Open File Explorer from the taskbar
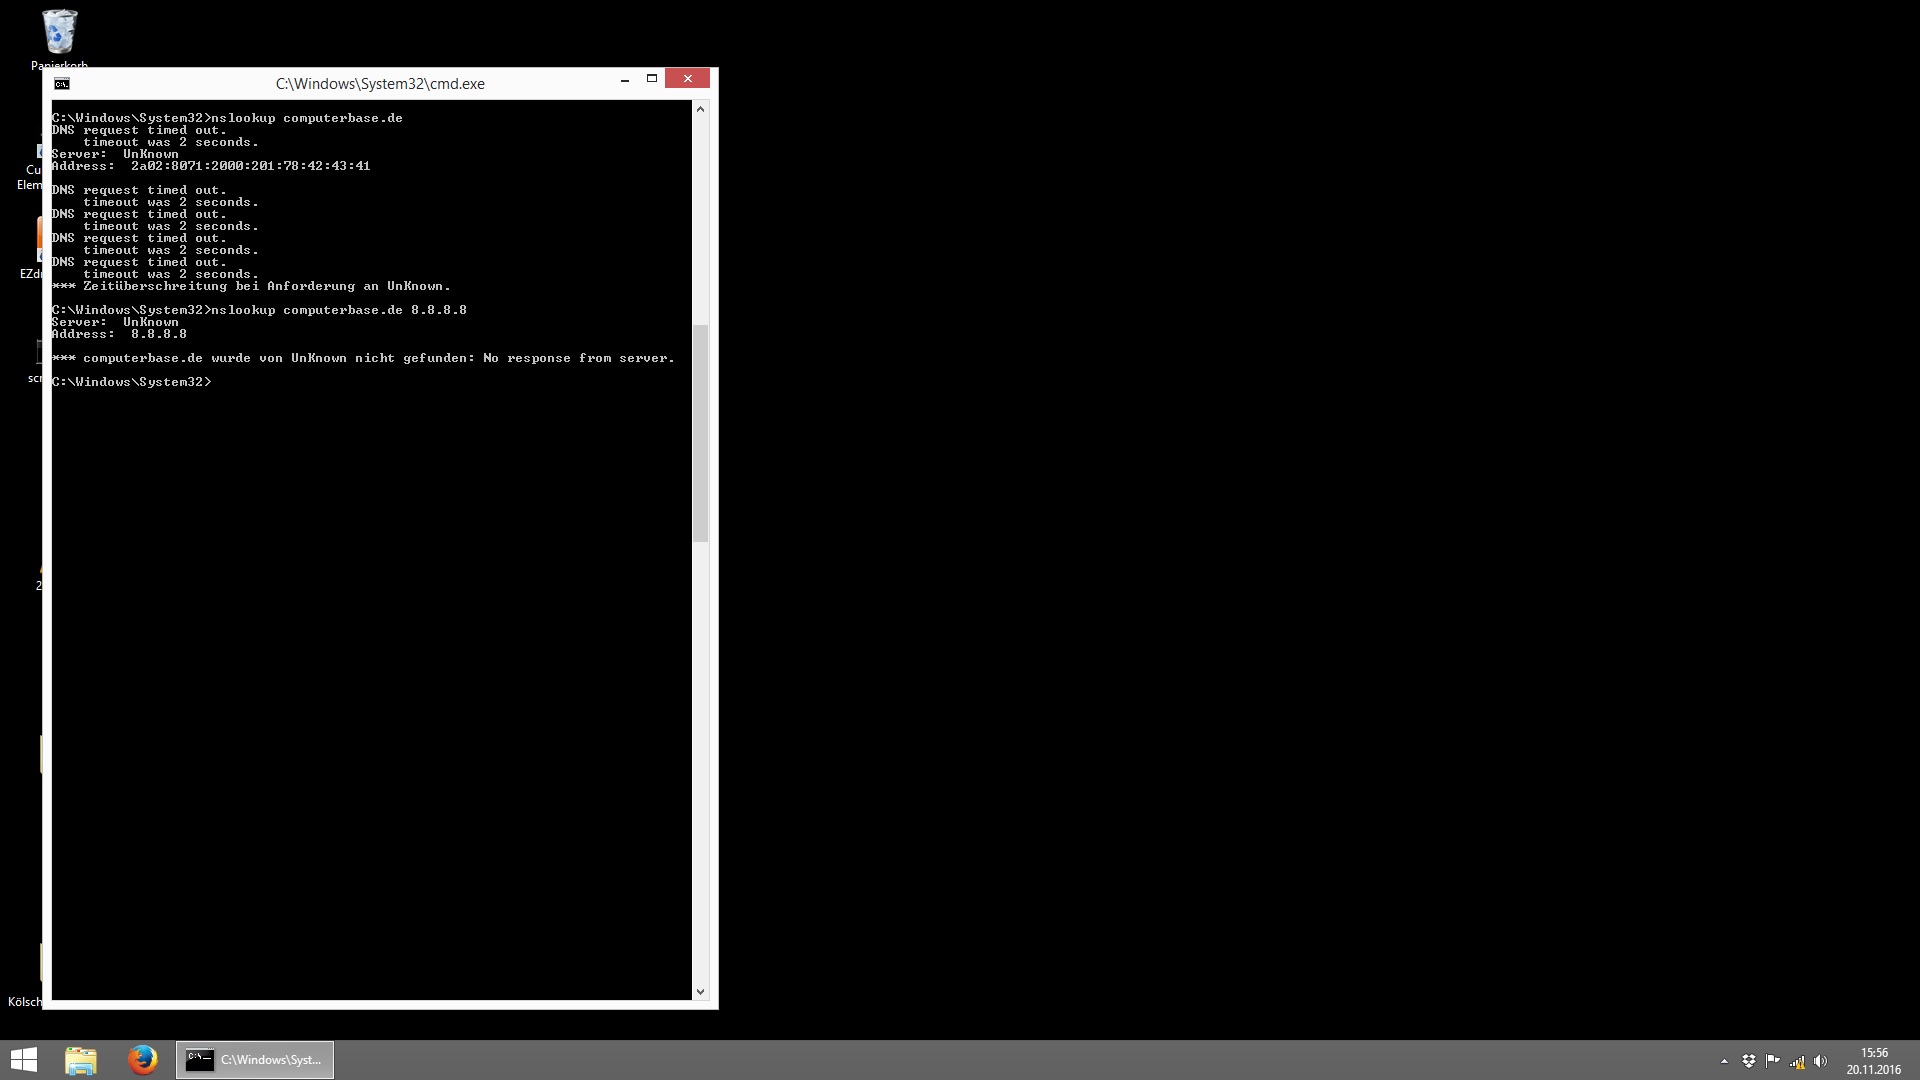This screenshot has width=1920, height=1080. [81, 1059]
